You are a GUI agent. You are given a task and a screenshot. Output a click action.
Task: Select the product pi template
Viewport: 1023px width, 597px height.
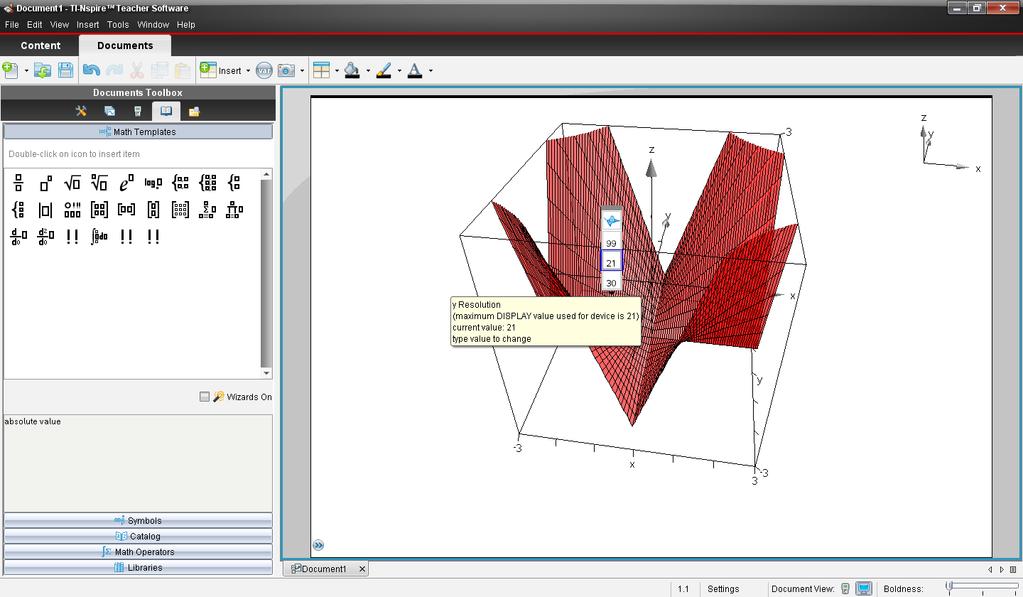click(234, 209)
